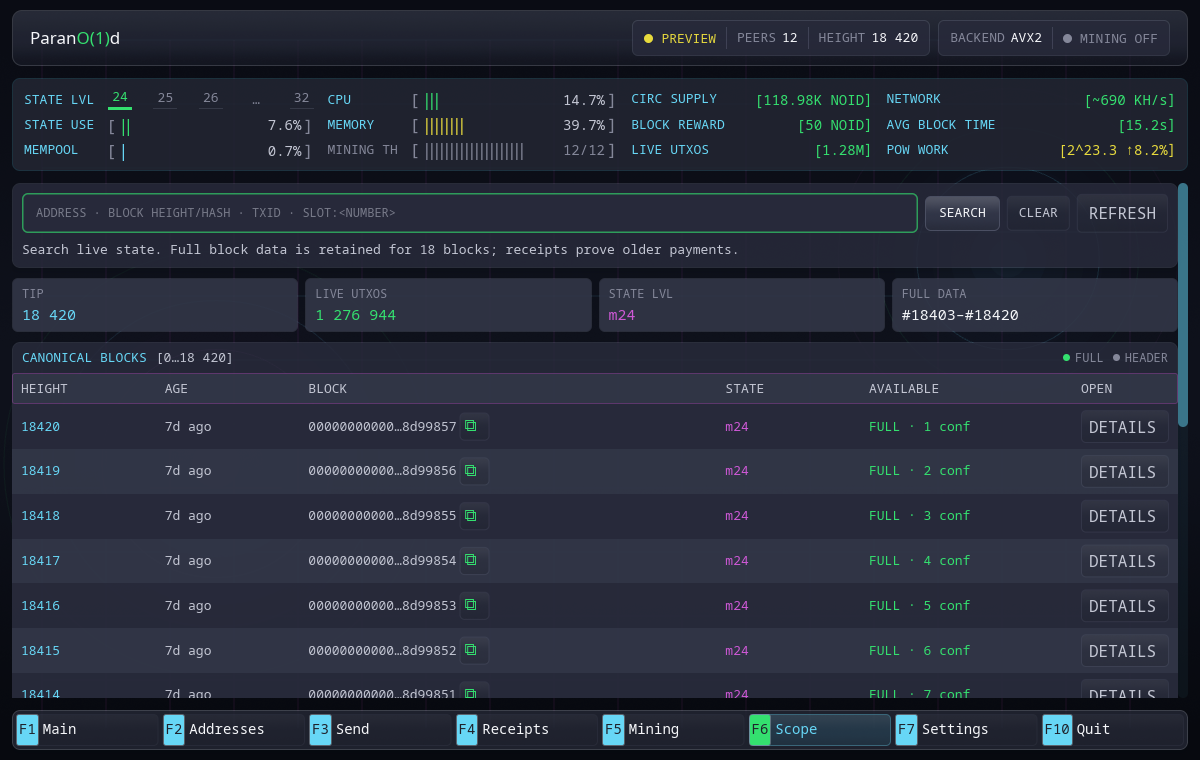This screenshot has width=1200, height=760.
Task: Click the CPU usage bar
Action: (x=514, y=100)
